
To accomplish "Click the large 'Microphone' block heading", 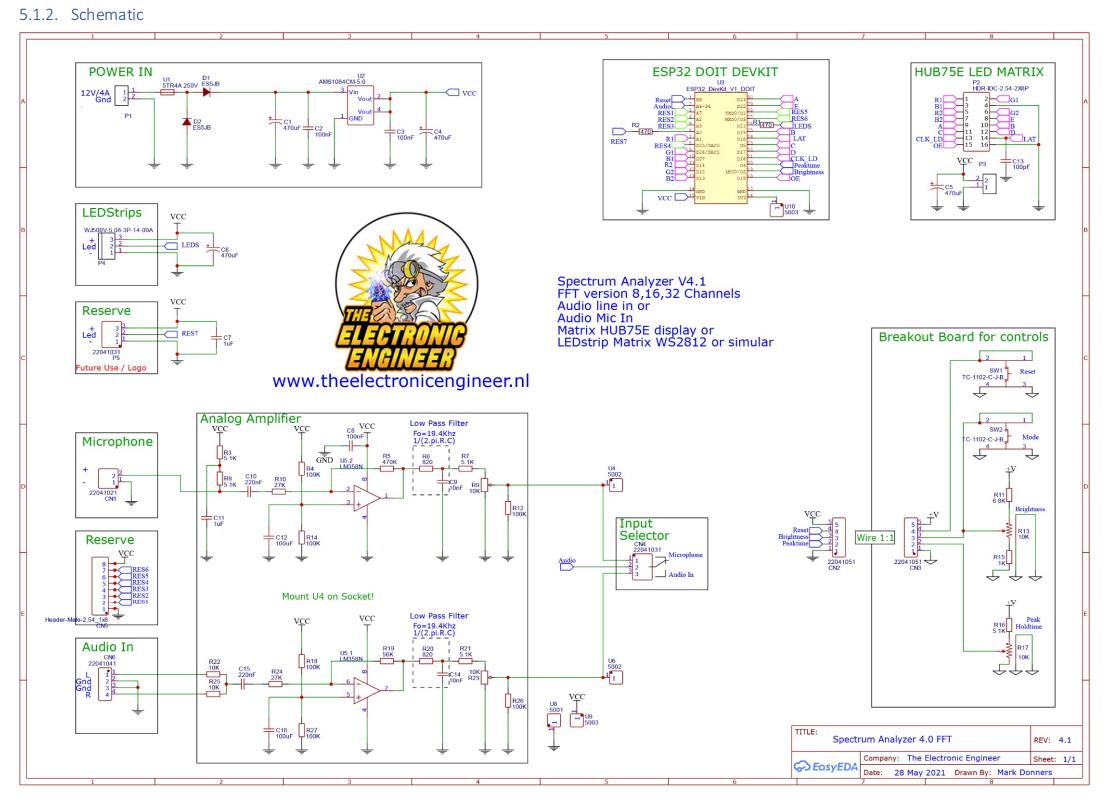I will pos(117,442).
